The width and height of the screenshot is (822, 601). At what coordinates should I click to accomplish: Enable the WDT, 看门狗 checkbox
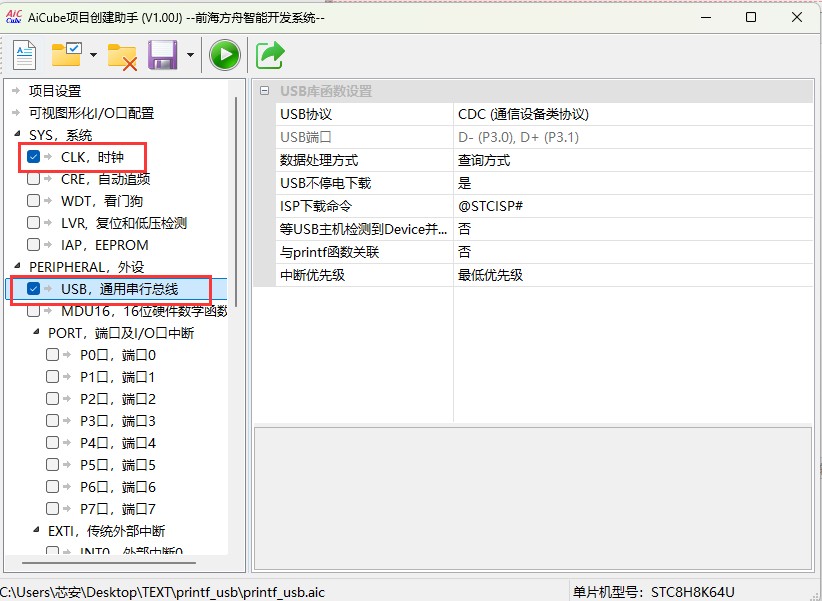[x=34, y=201]
